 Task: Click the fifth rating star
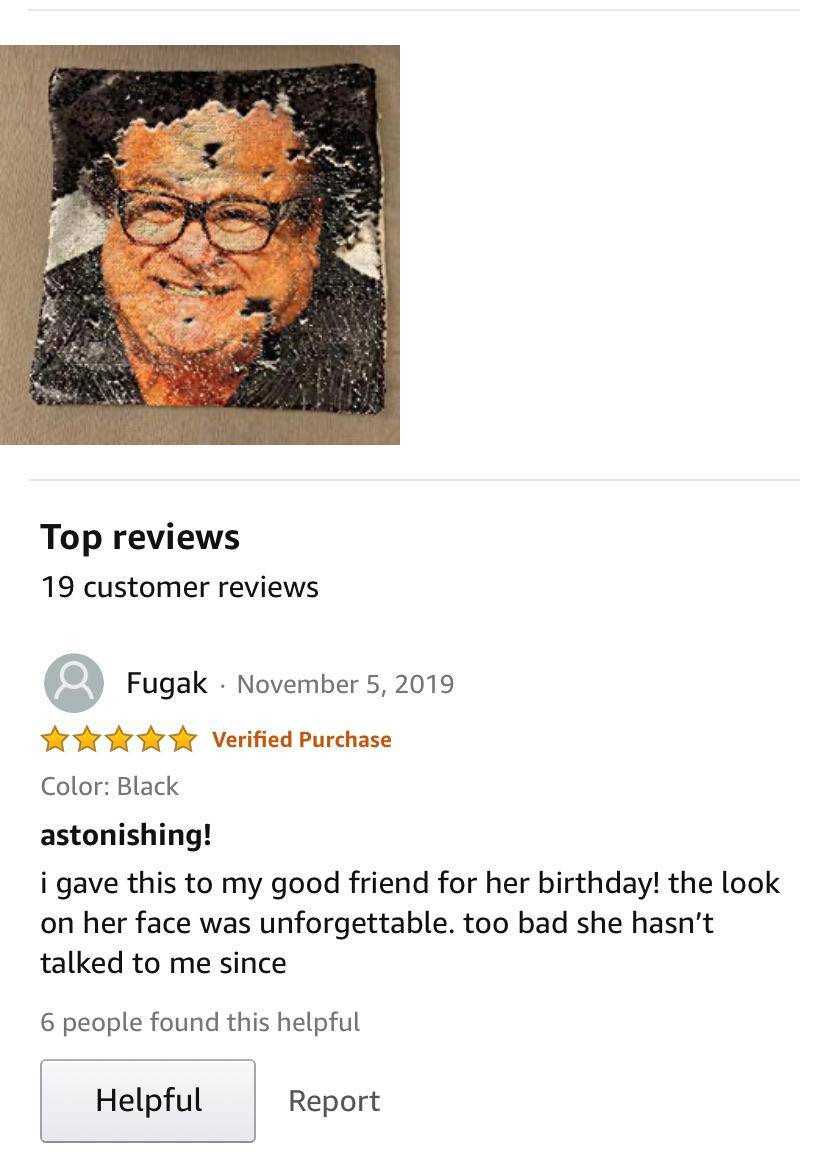pyautogui.click(x=183, y=739)
